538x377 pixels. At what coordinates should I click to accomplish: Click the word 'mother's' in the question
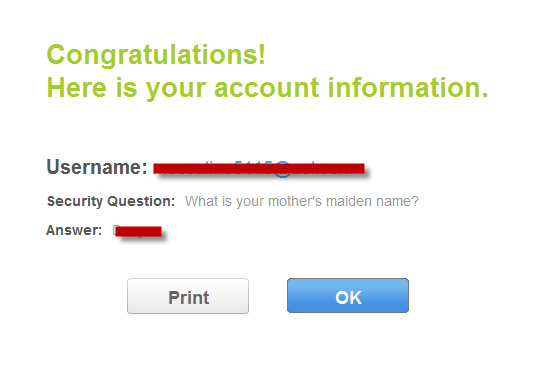pos(295,201)
